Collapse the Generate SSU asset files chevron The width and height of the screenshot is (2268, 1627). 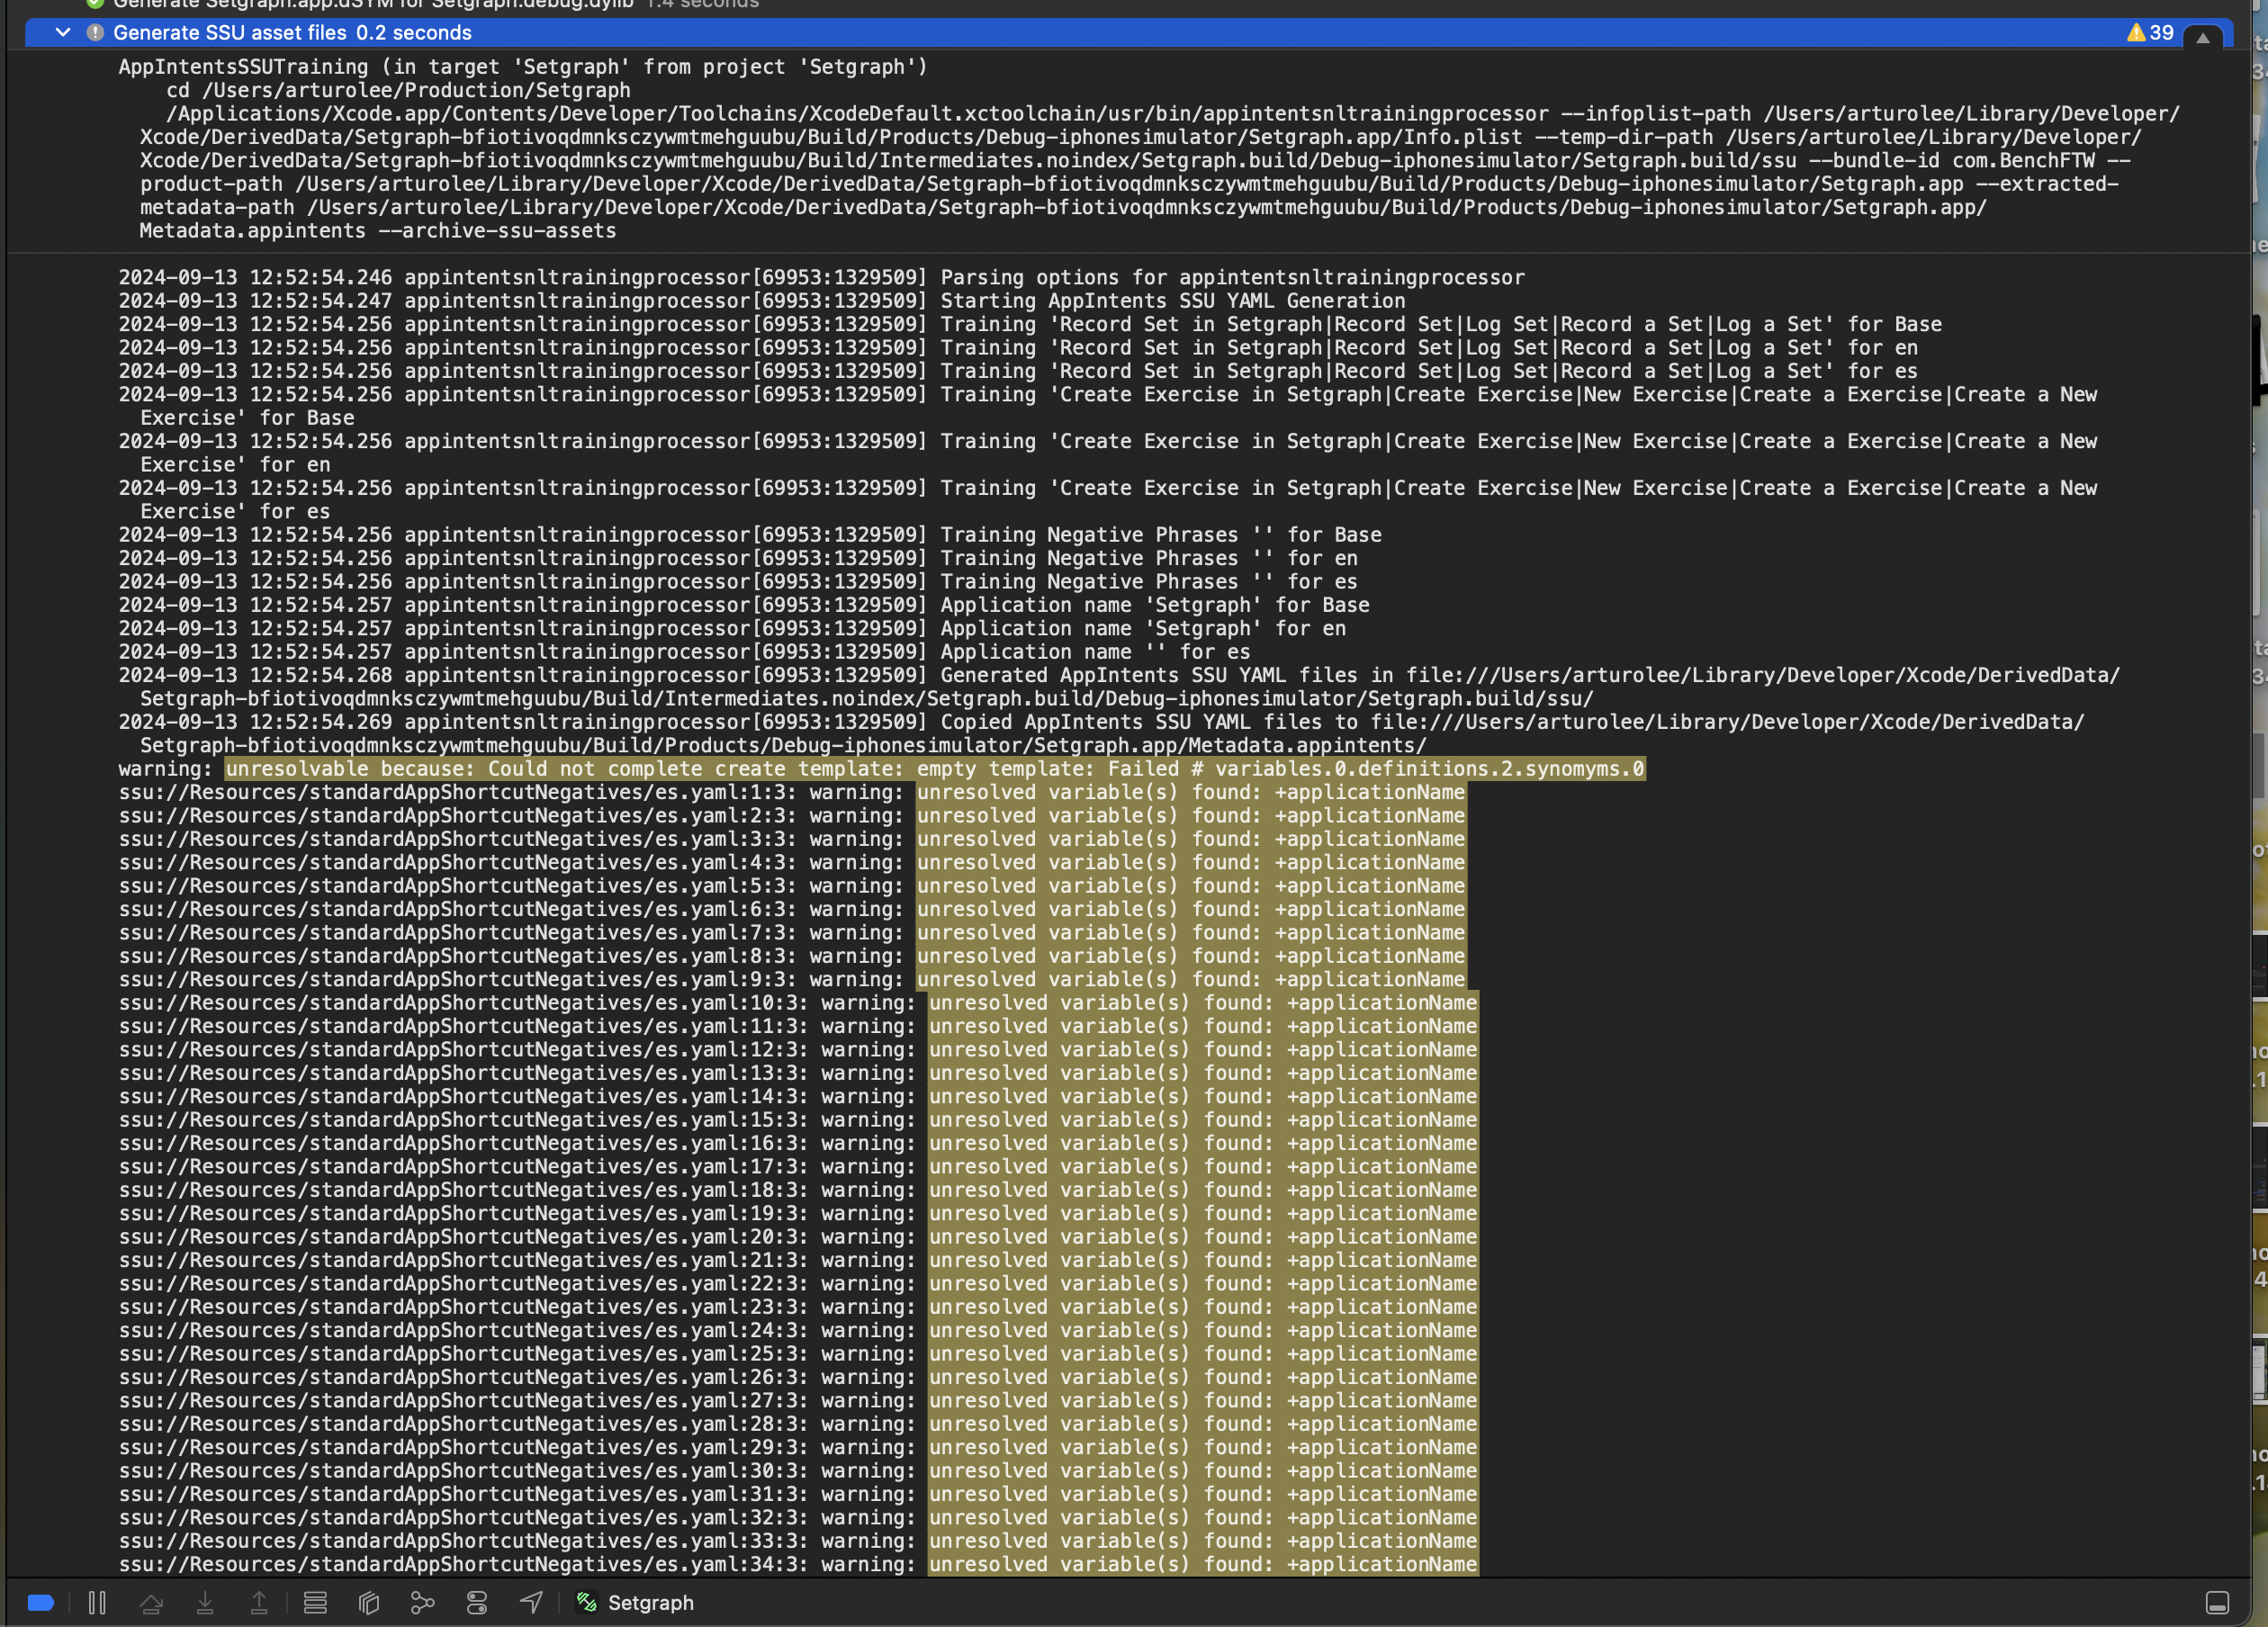(63, 32)
